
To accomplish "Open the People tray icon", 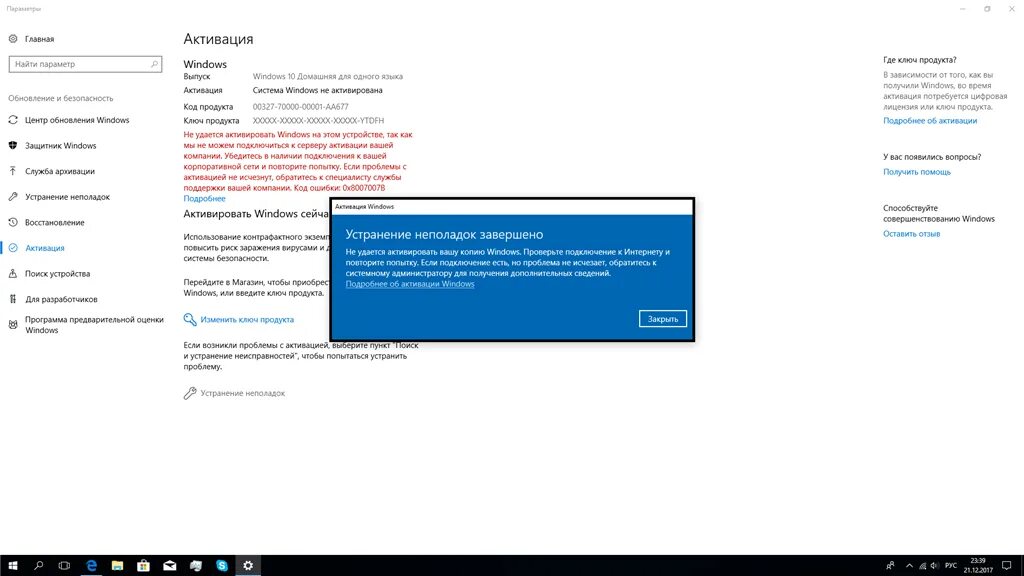I will coord(890,566).
